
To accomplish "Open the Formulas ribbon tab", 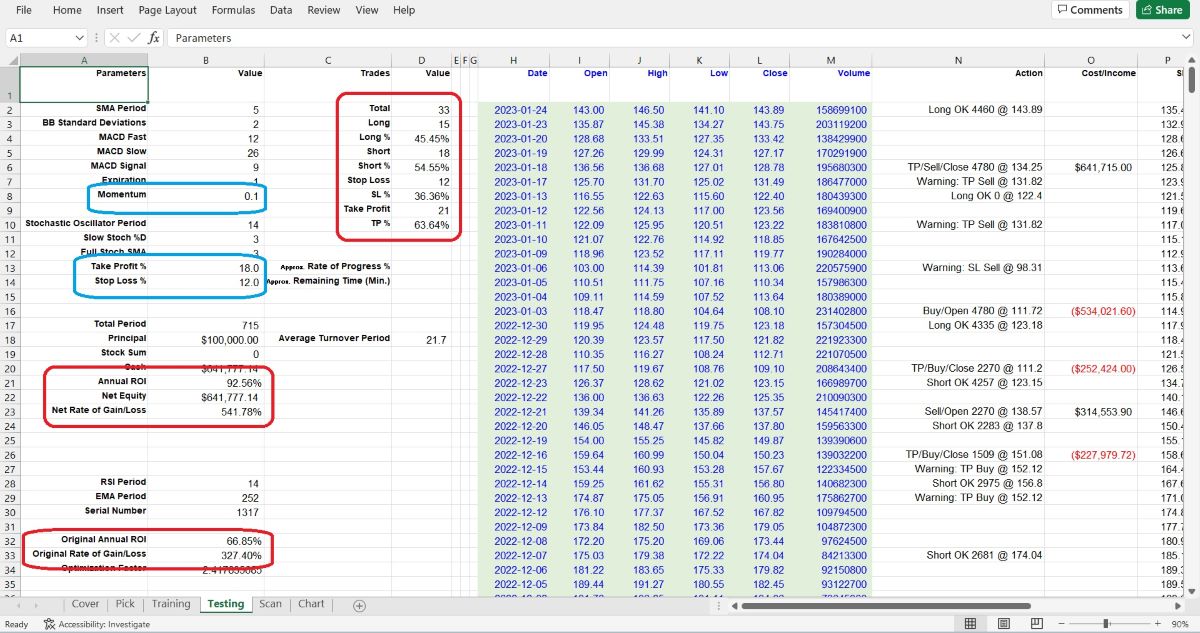I will pos(233,10).
